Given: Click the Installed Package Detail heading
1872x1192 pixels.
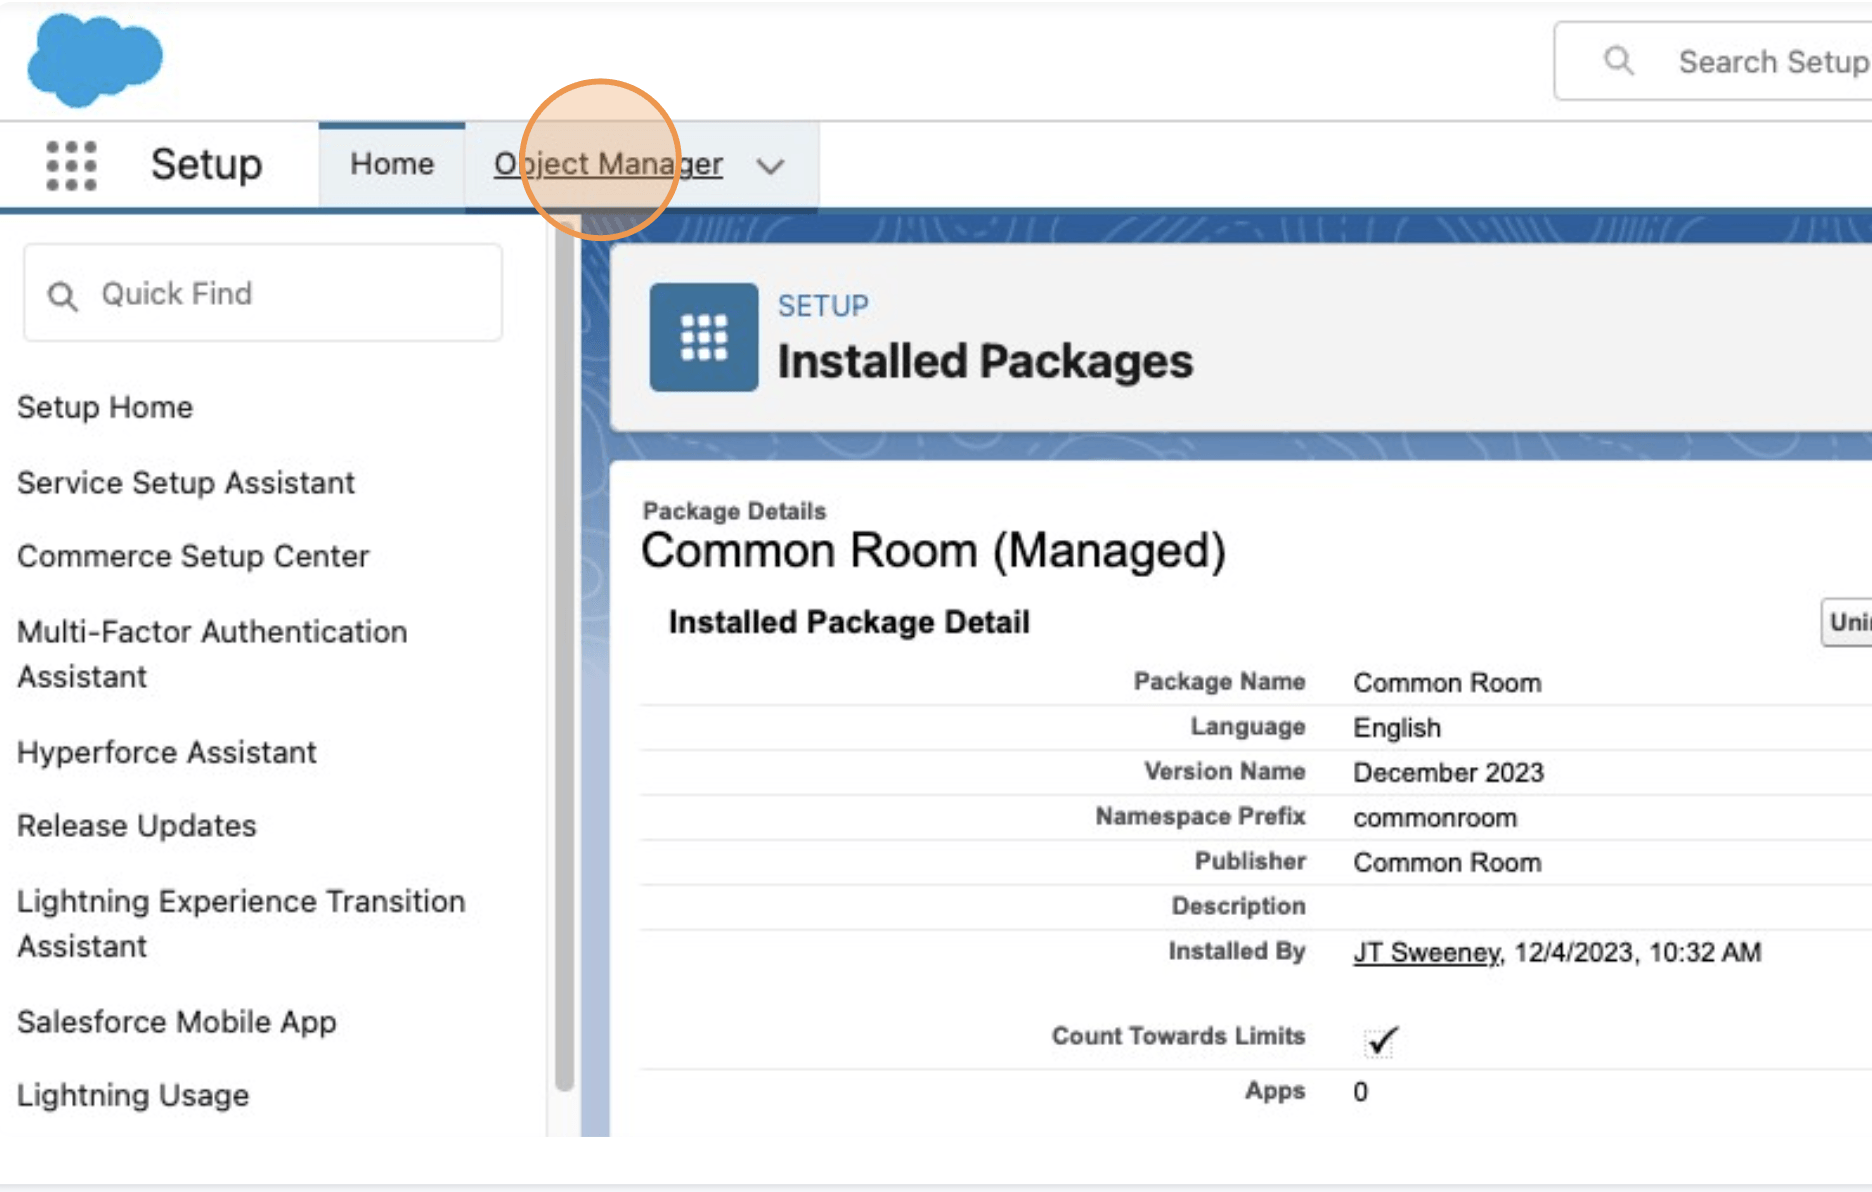Looking at the screenshot, I should pos(849,622).
